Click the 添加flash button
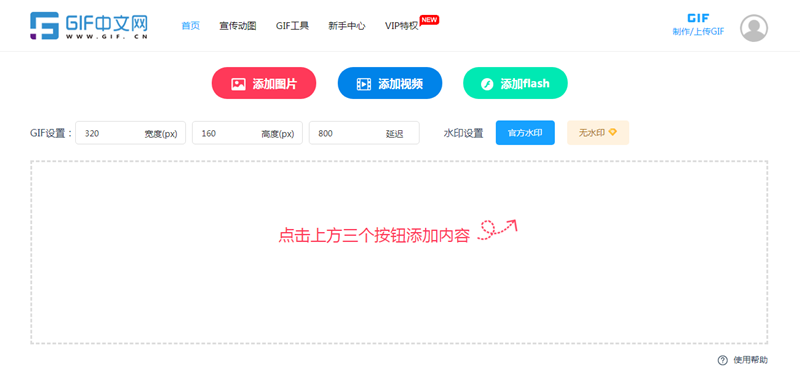The height and width of the screenshot is (381, 800). click(515, 83)
